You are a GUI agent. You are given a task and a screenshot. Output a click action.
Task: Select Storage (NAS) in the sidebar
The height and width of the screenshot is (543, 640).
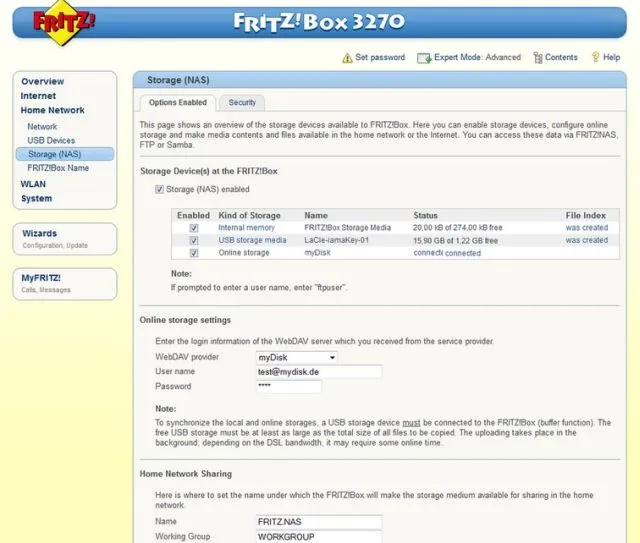click(65, 154)
